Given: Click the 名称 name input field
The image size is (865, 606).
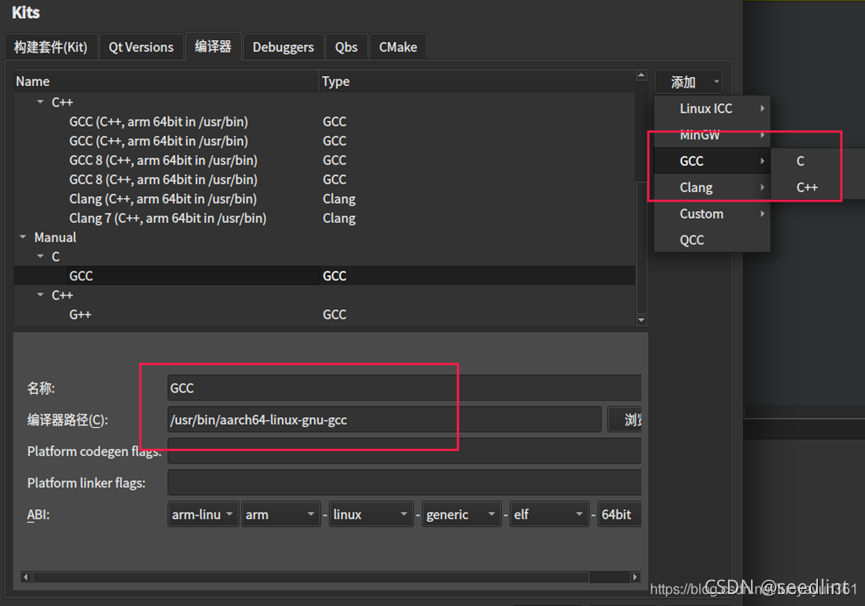Looking at the screenshot, I should point(404,388).
